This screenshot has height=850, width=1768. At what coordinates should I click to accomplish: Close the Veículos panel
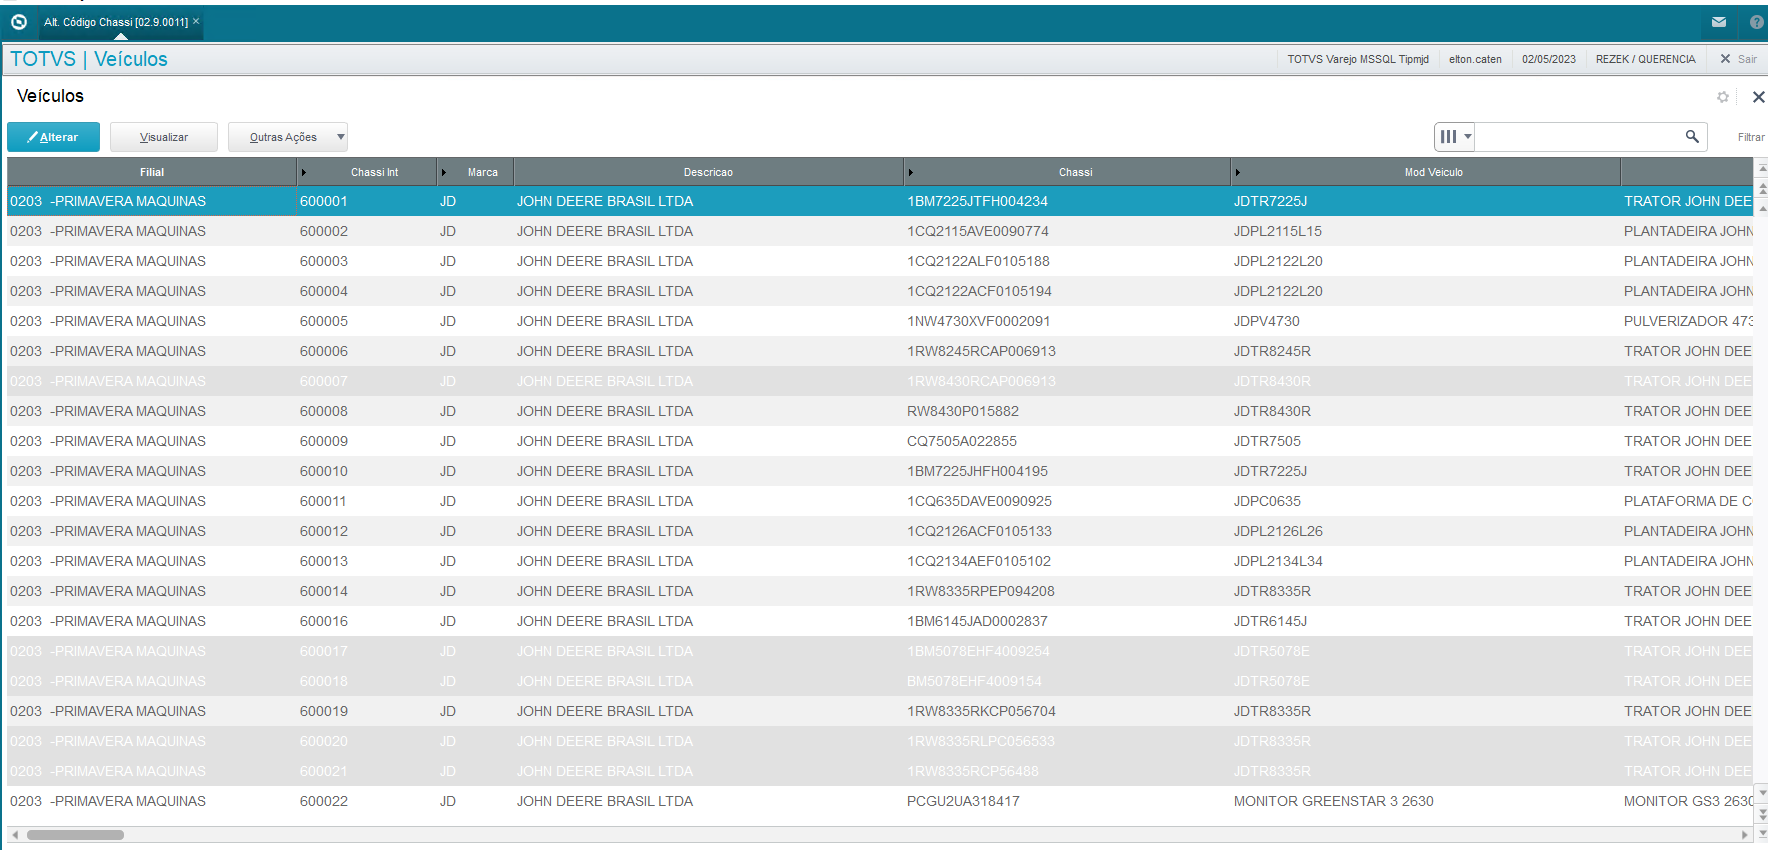click(x=1758, y=97)
